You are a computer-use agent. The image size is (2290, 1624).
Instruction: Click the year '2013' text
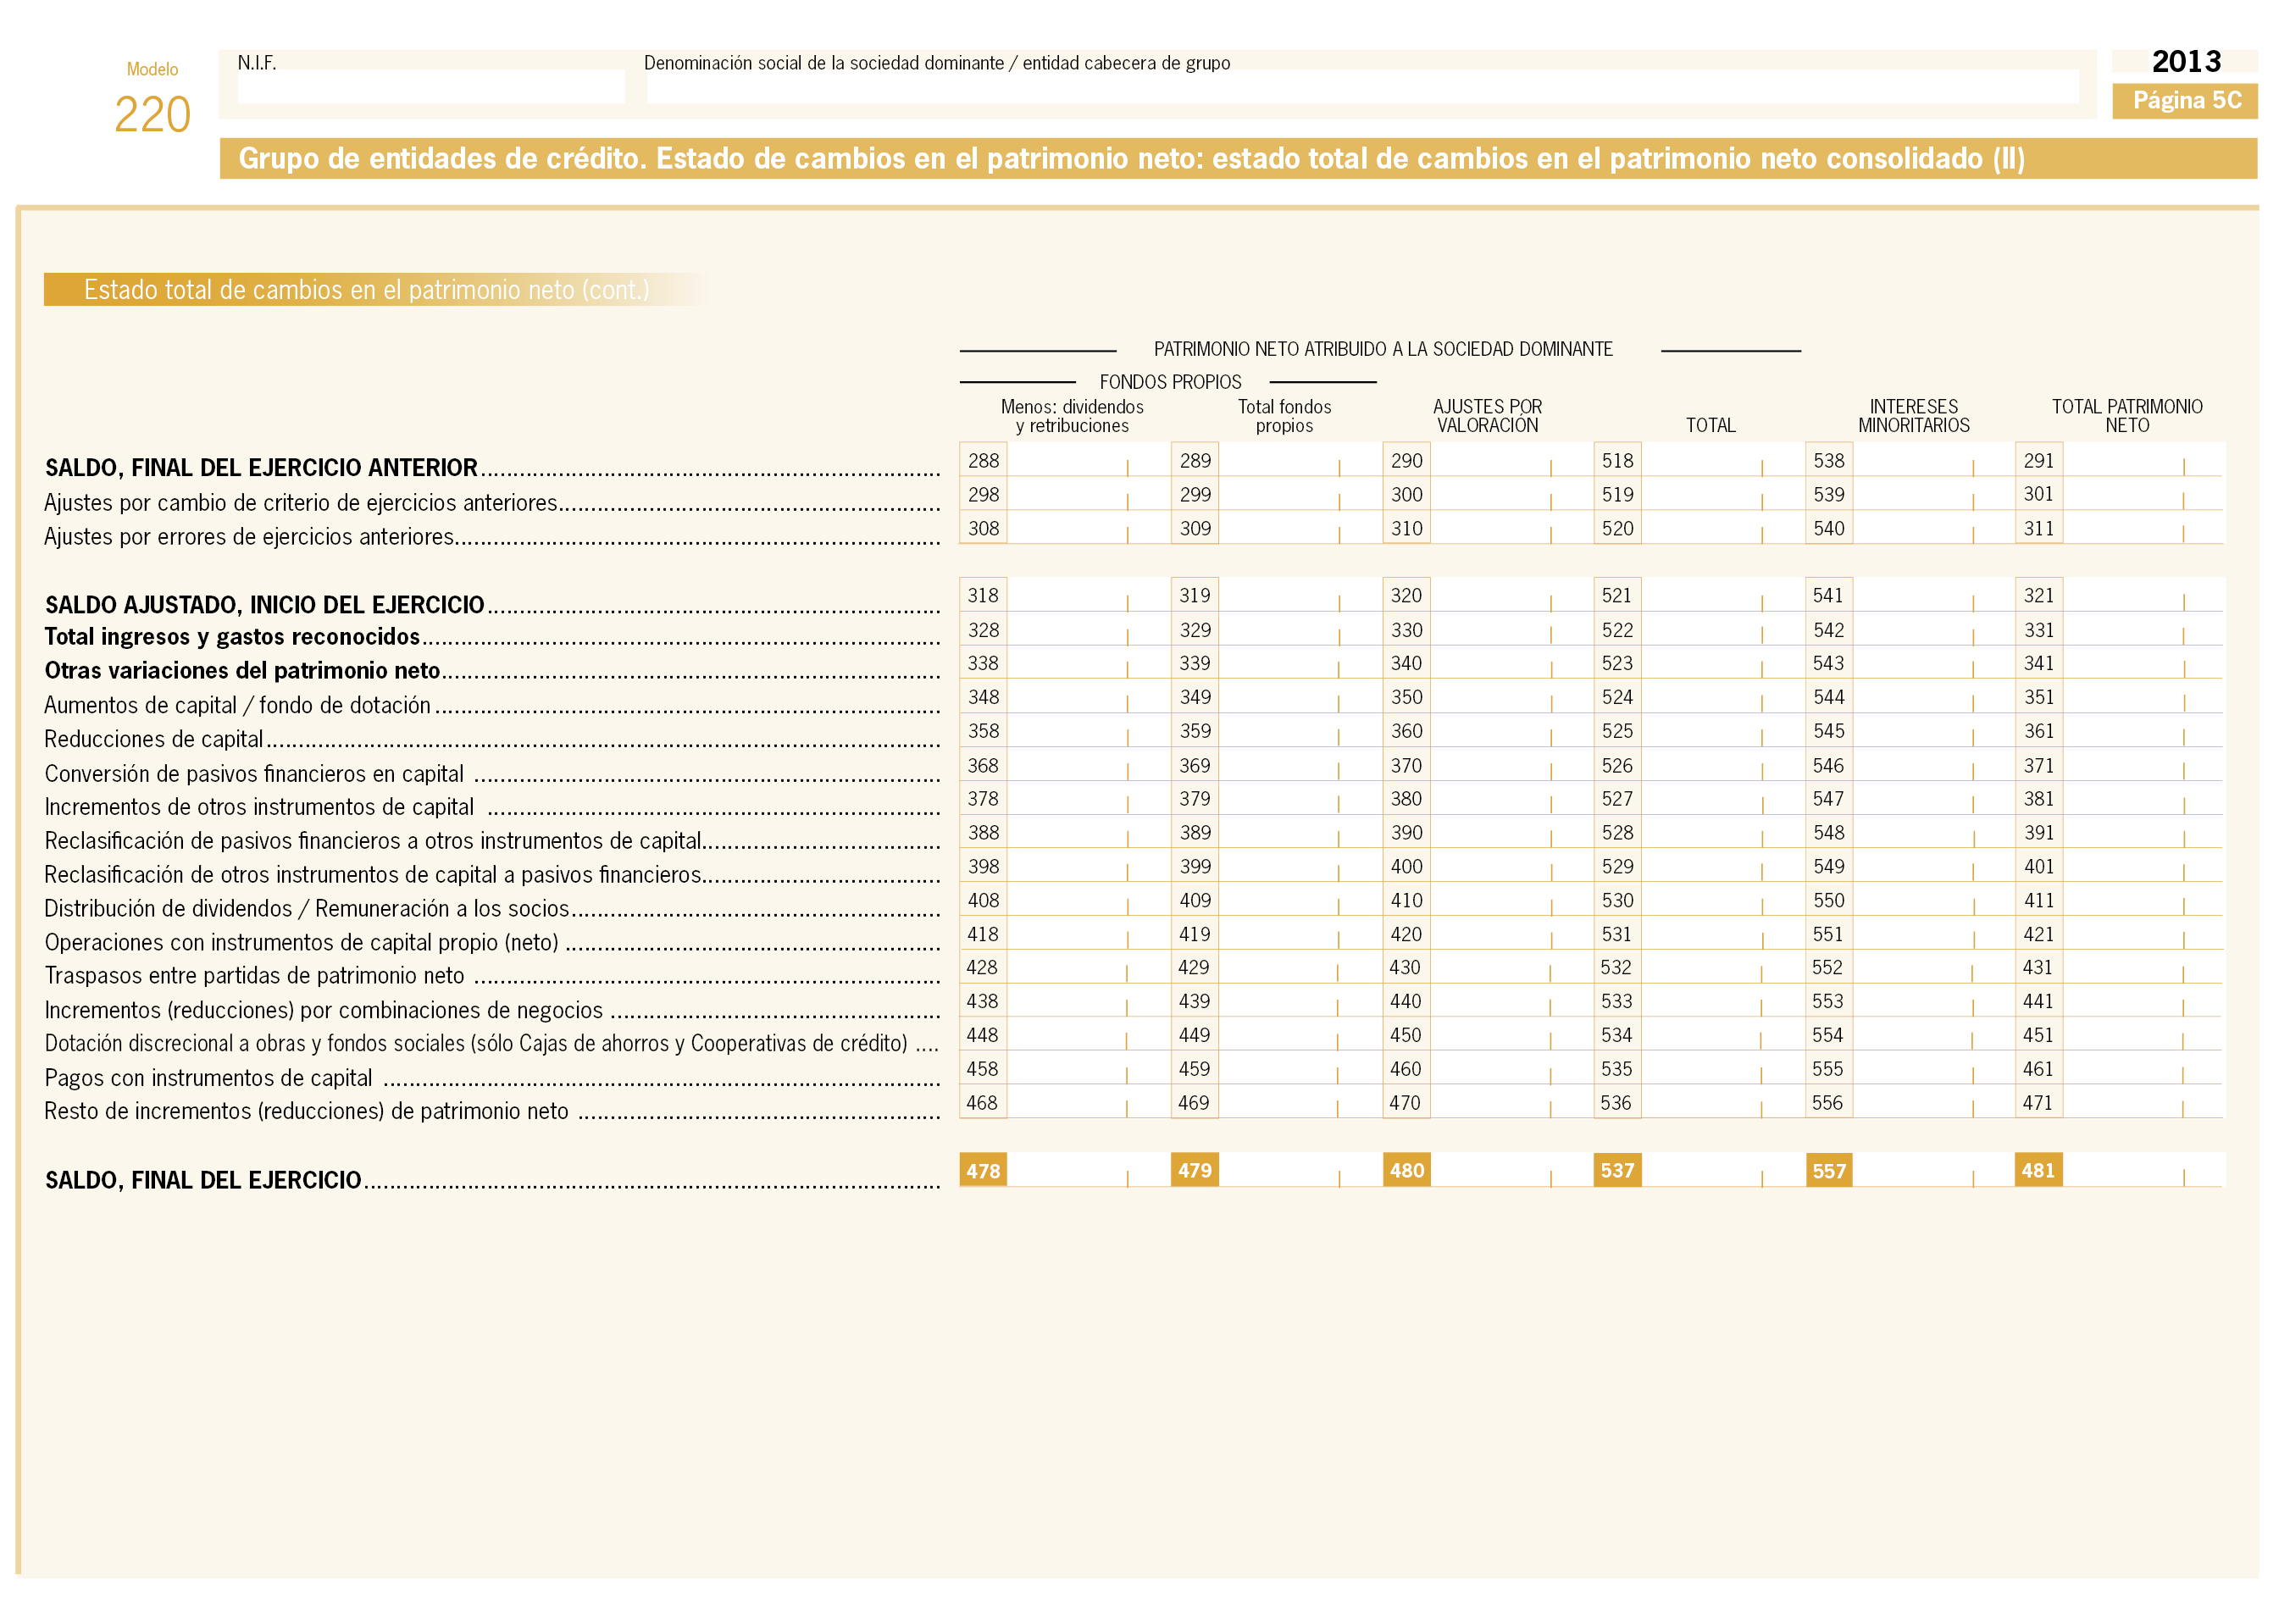(2186, 62)
